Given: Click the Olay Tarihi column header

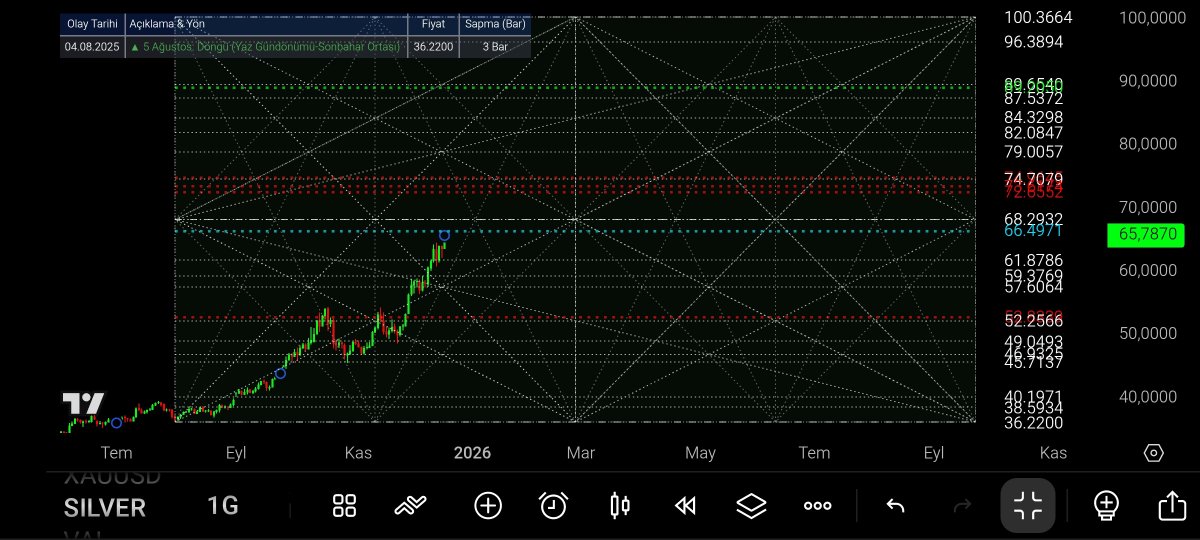Looking at the screenshot, I should [92, 23].
